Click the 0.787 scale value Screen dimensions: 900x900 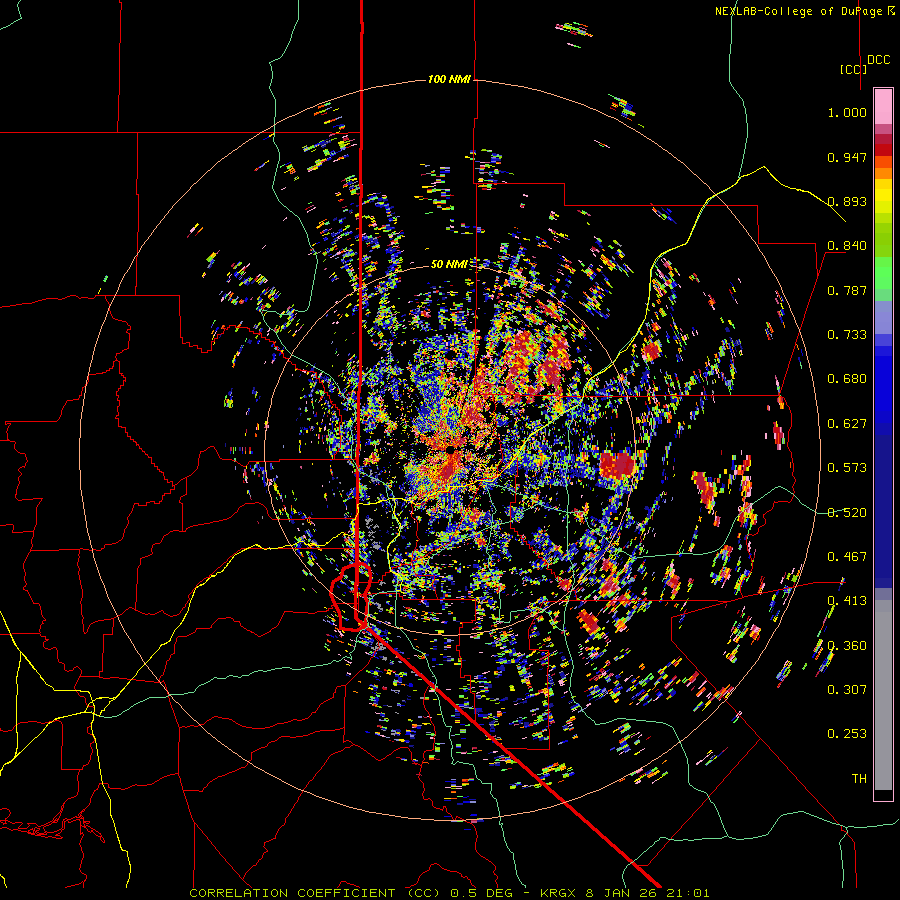pos(847,290)
